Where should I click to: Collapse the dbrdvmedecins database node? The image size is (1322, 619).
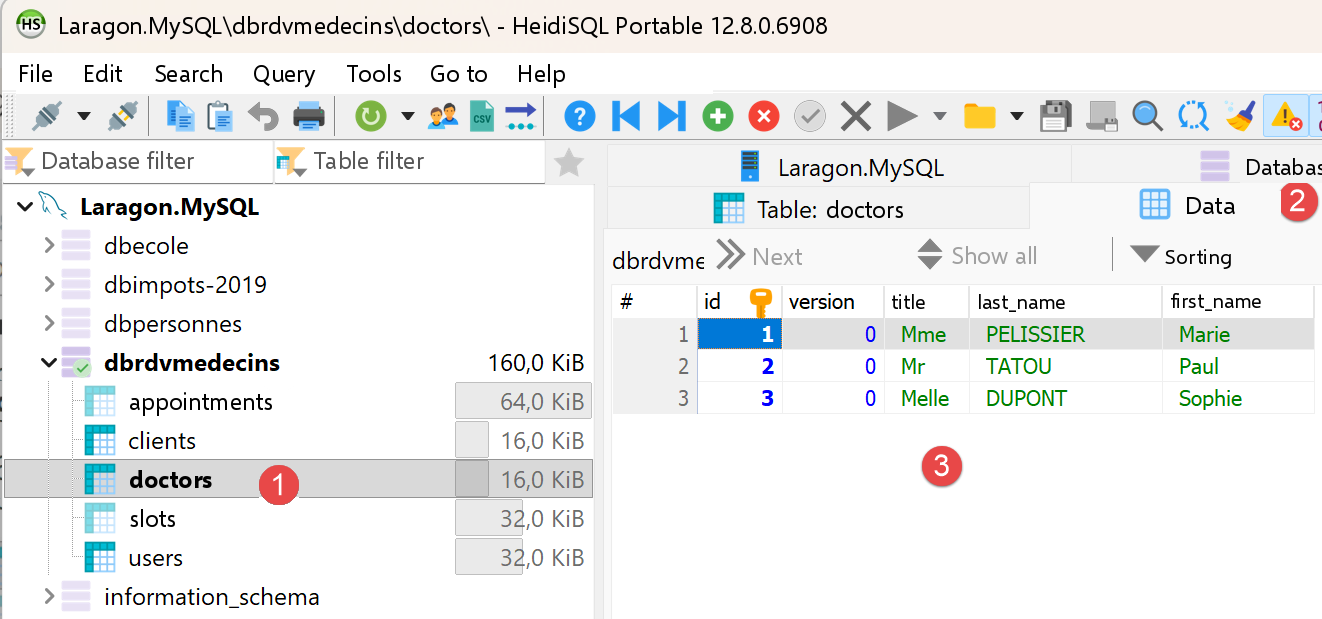(x=49, y=363)
